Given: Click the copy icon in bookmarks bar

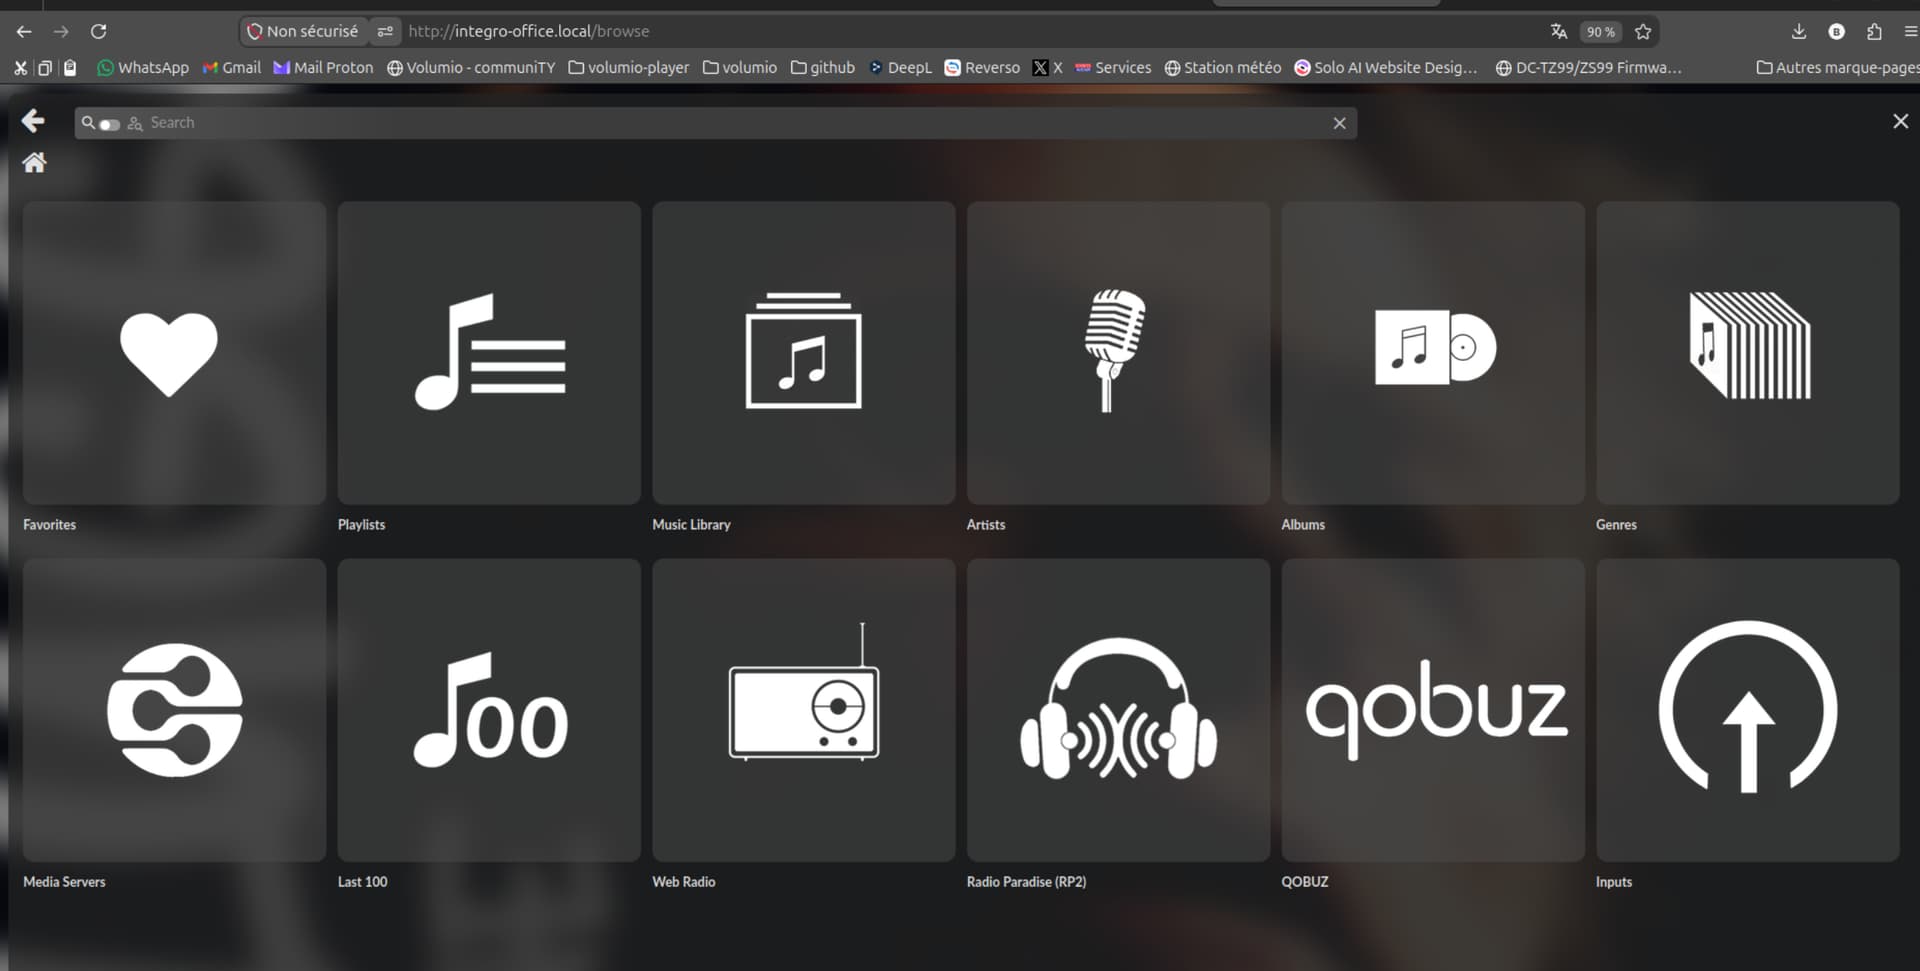Looking at the screenshot, I should (45, 67).
